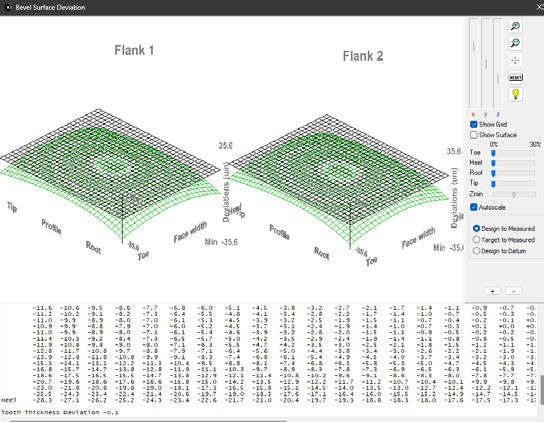Select the pan move arrows icon
Image resolution: width=544 pixels, height=422 pixels.
[515, 60]
